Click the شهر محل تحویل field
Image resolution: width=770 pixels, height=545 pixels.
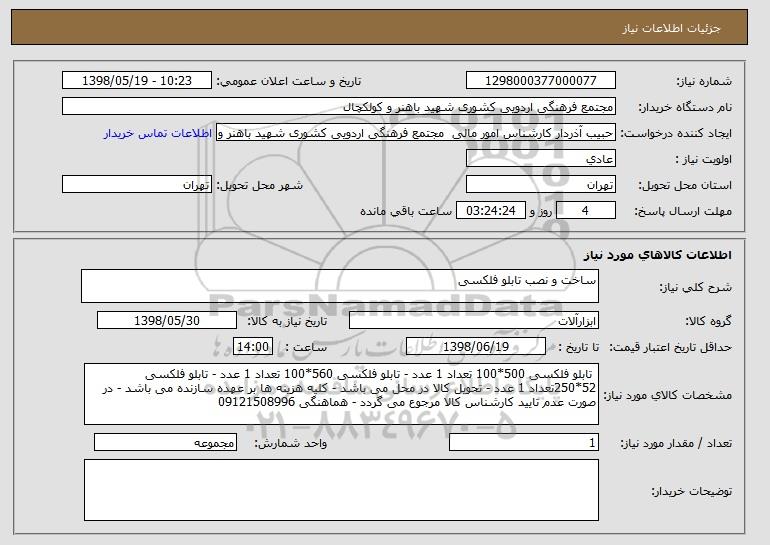click(x=137, y=185)
